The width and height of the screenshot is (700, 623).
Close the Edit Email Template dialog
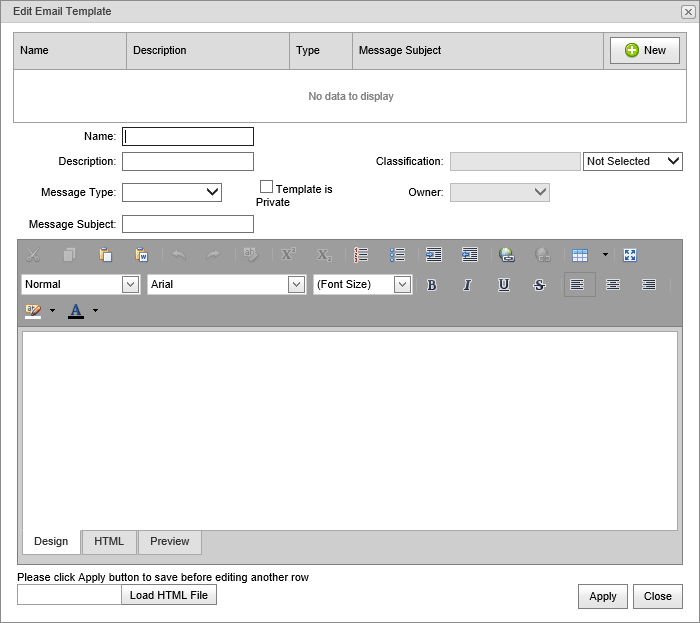pyautogui.click(x=688, y=12)
